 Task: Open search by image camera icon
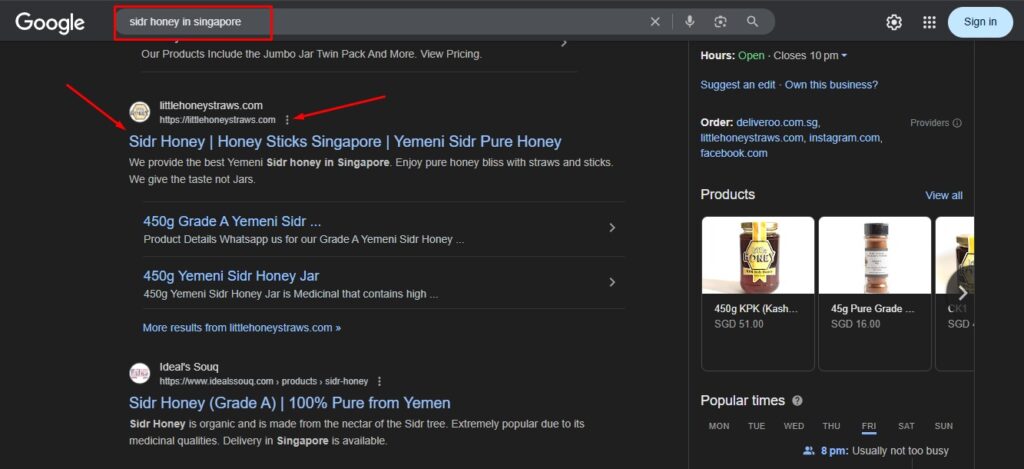720,22
